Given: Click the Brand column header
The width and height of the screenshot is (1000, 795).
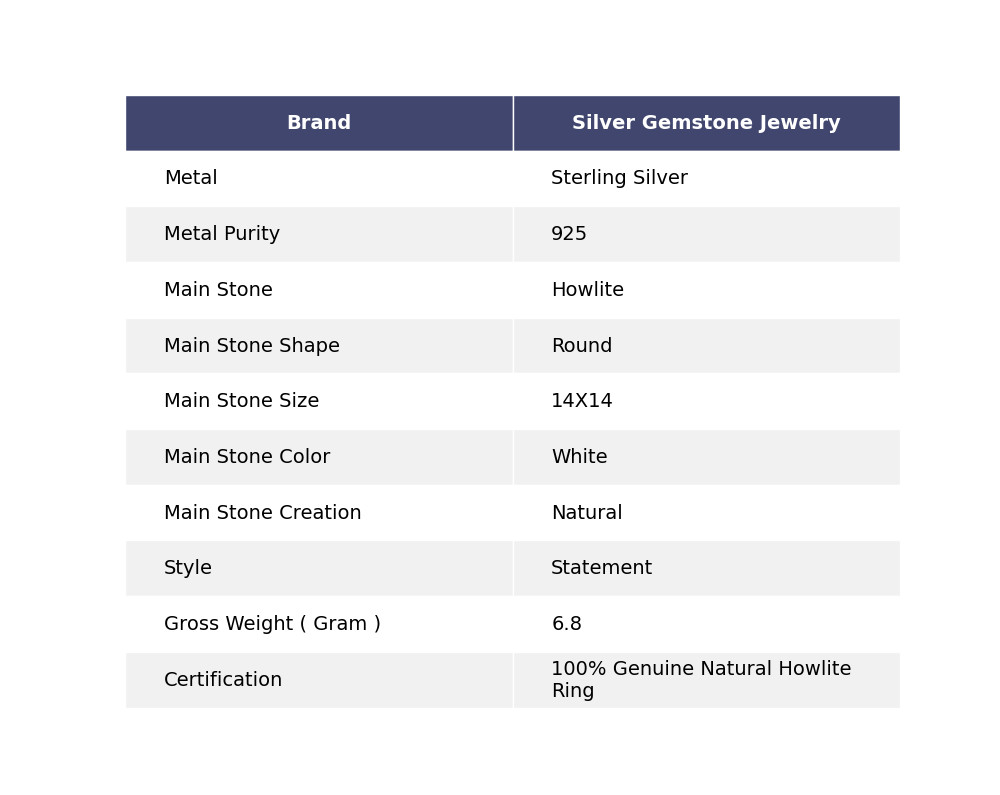Looking at the screenshot, I should (x=318, y=123).
